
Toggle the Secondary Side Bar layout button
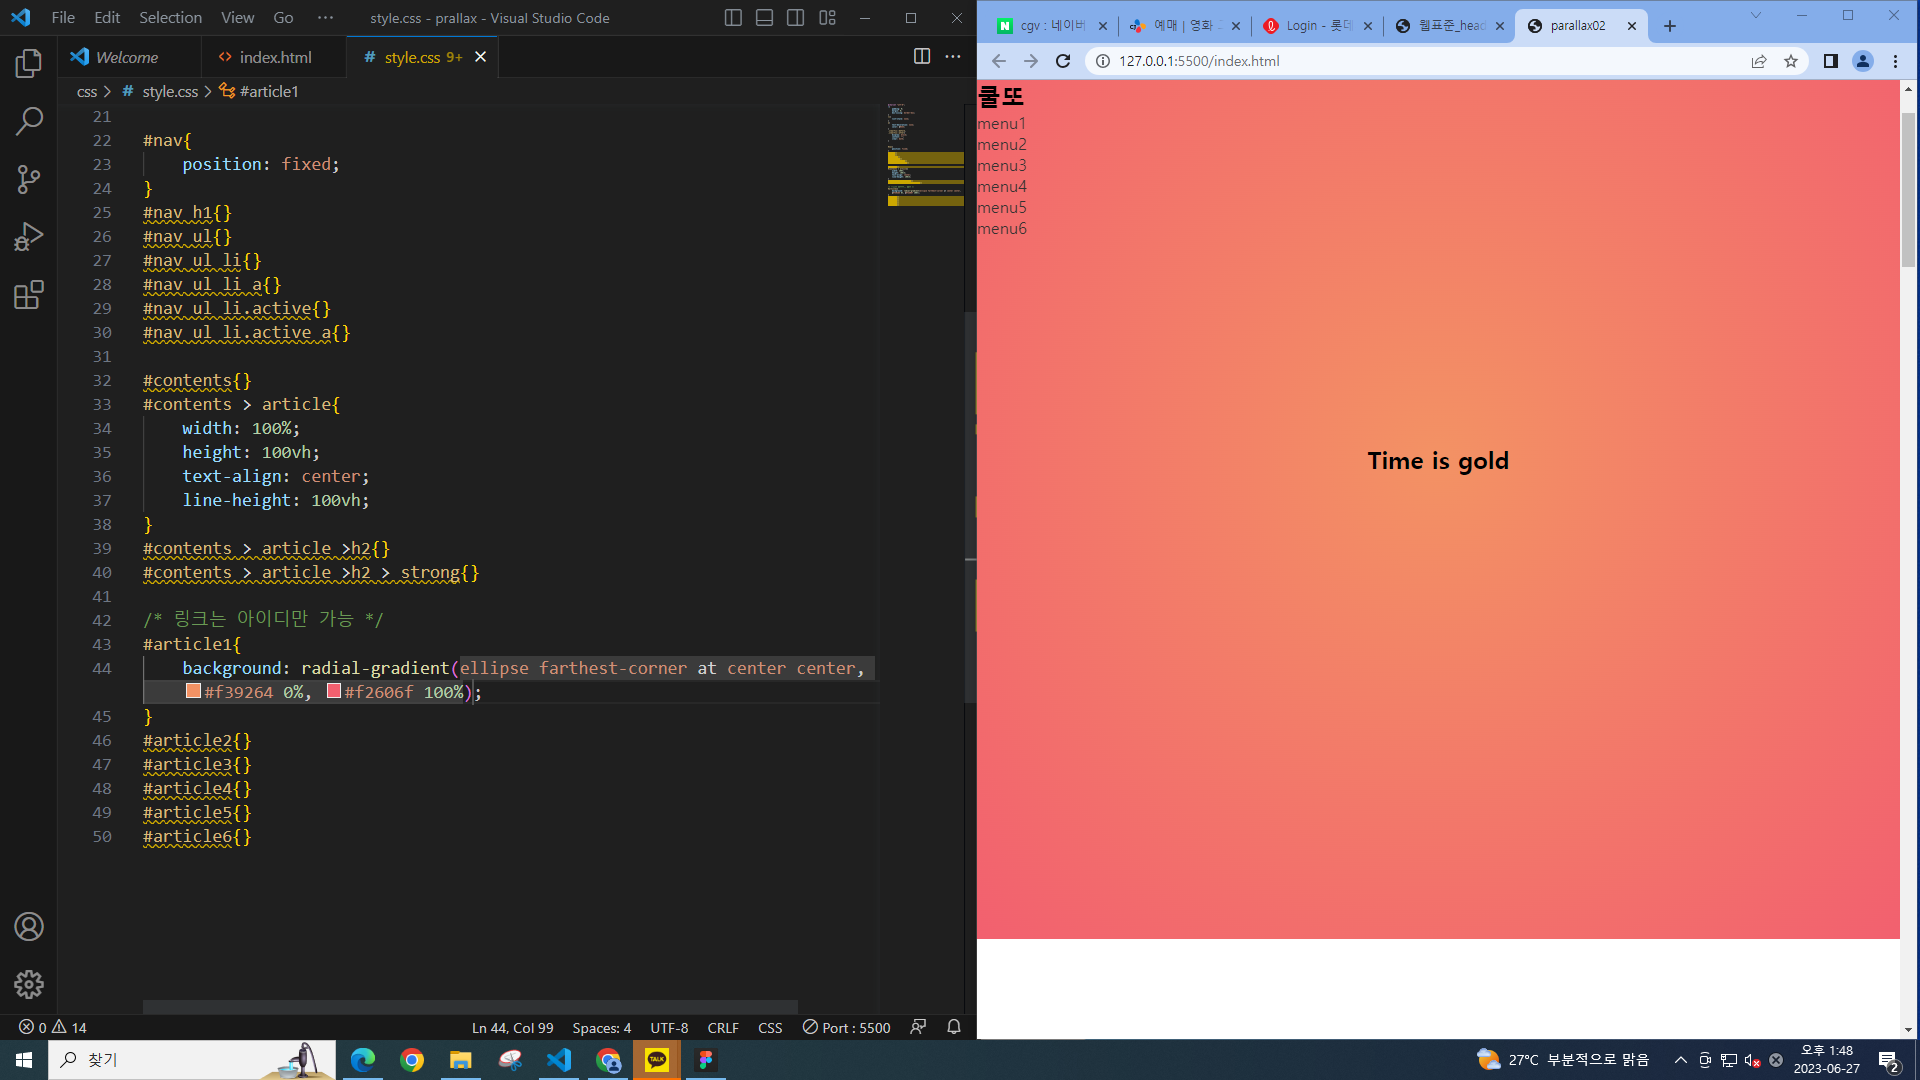coord(796,18)
